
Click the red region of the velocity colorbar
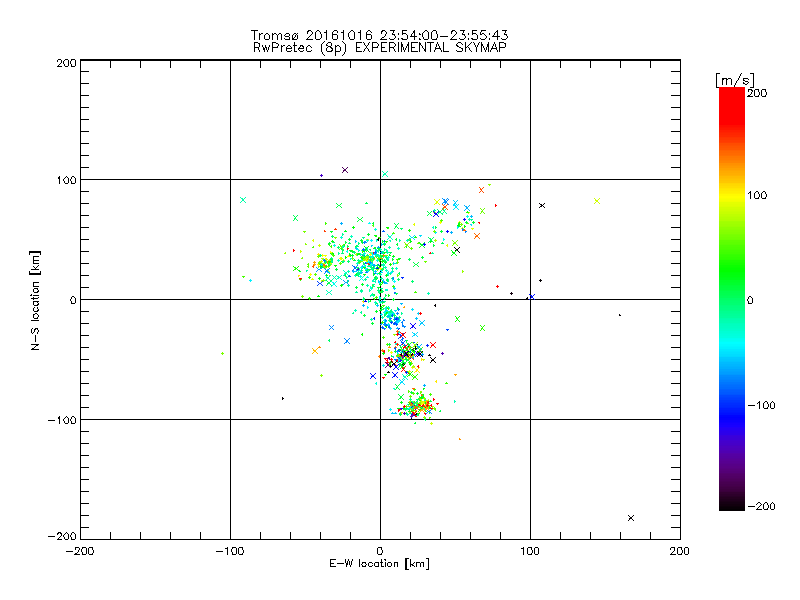[x=732, y=105]
